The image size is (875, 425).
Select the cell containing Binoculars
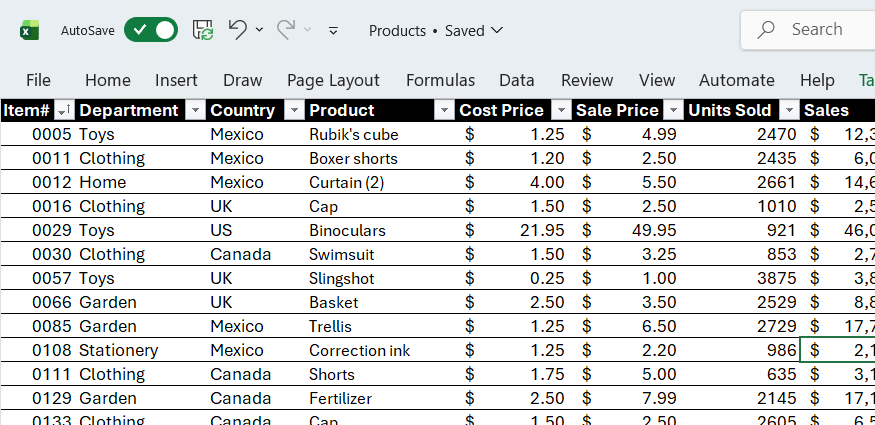pyautogui.click(x=347, y=230)
